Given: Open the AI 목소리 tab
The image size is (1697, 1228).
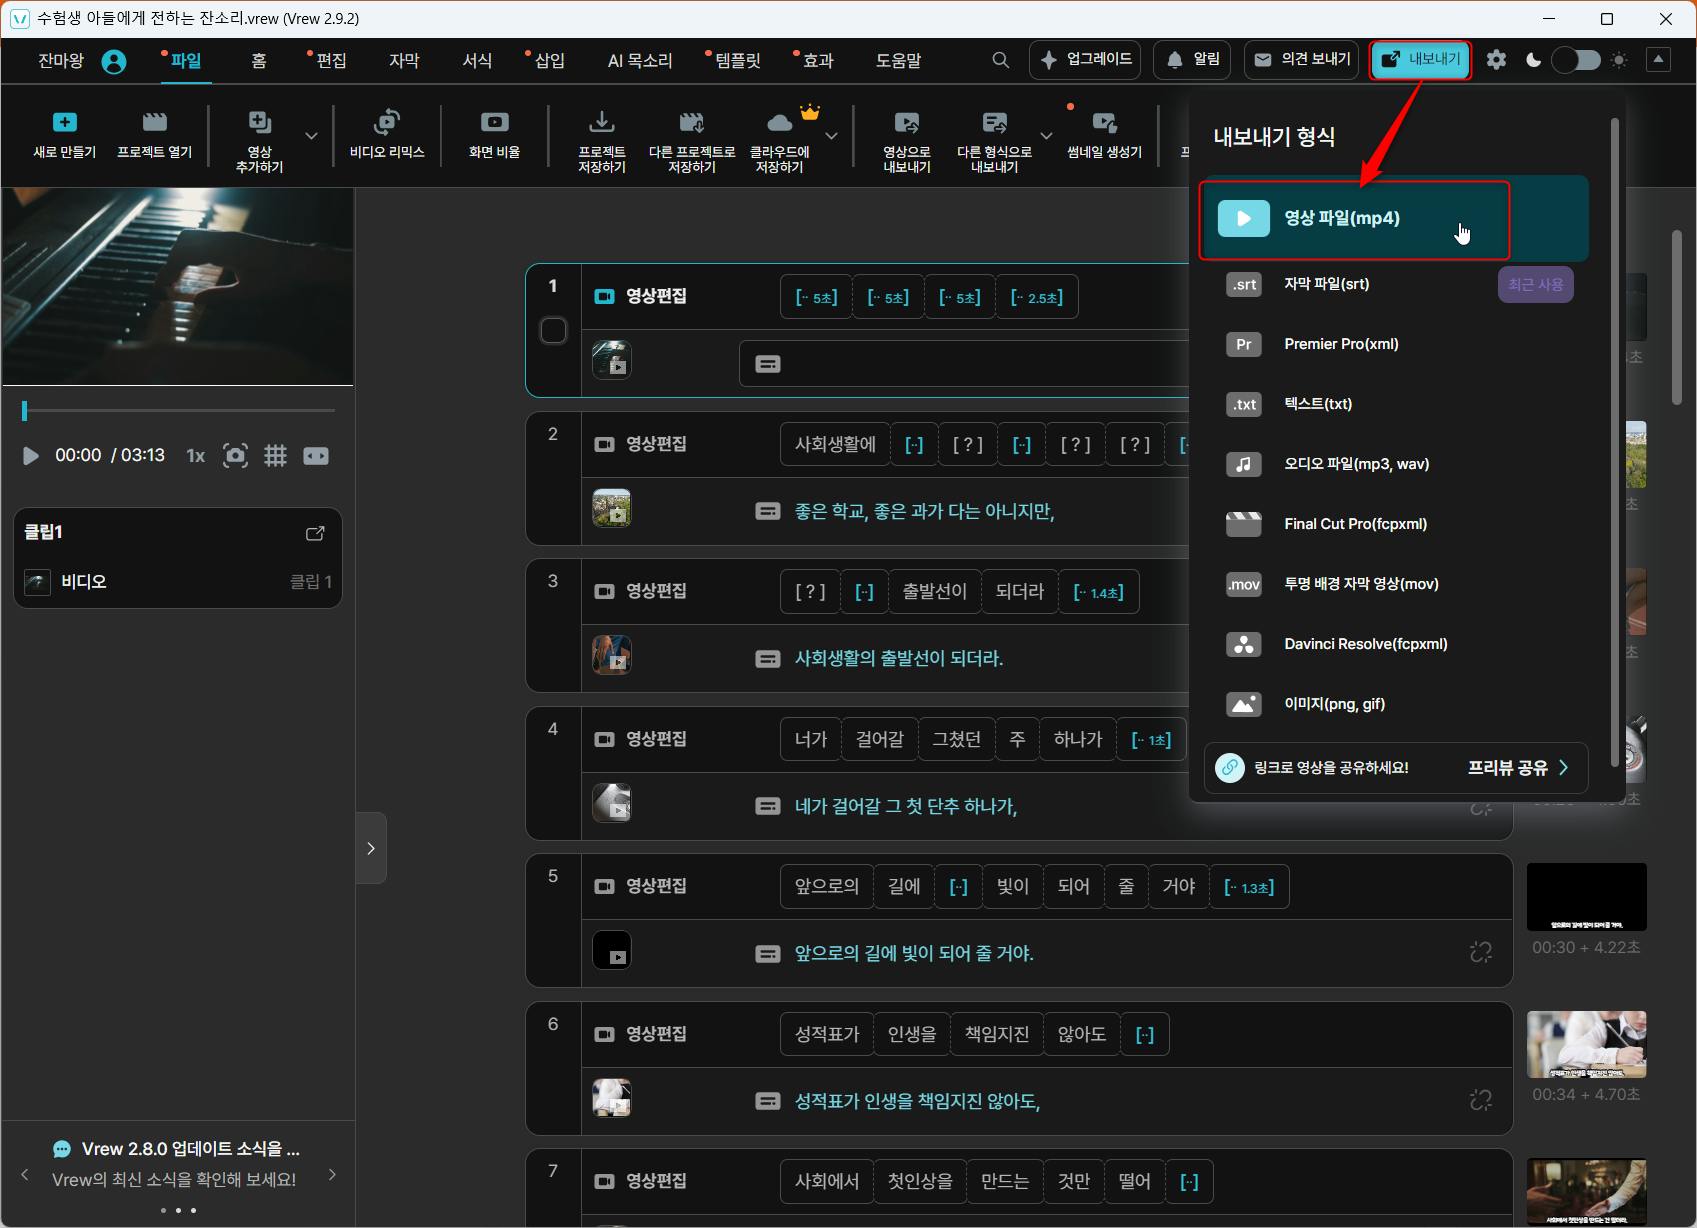Looking at the screenshot, I should click(640, 61).
